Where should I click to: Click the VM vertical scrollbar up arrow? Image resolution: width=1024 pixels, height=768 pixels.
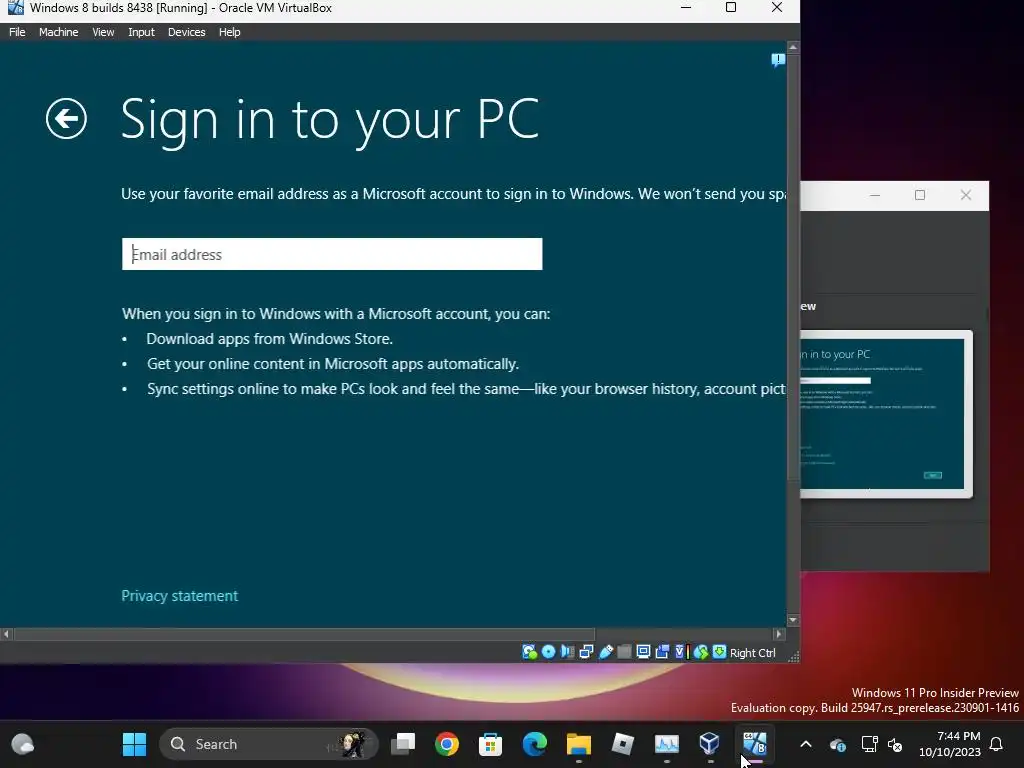[793, 48]
